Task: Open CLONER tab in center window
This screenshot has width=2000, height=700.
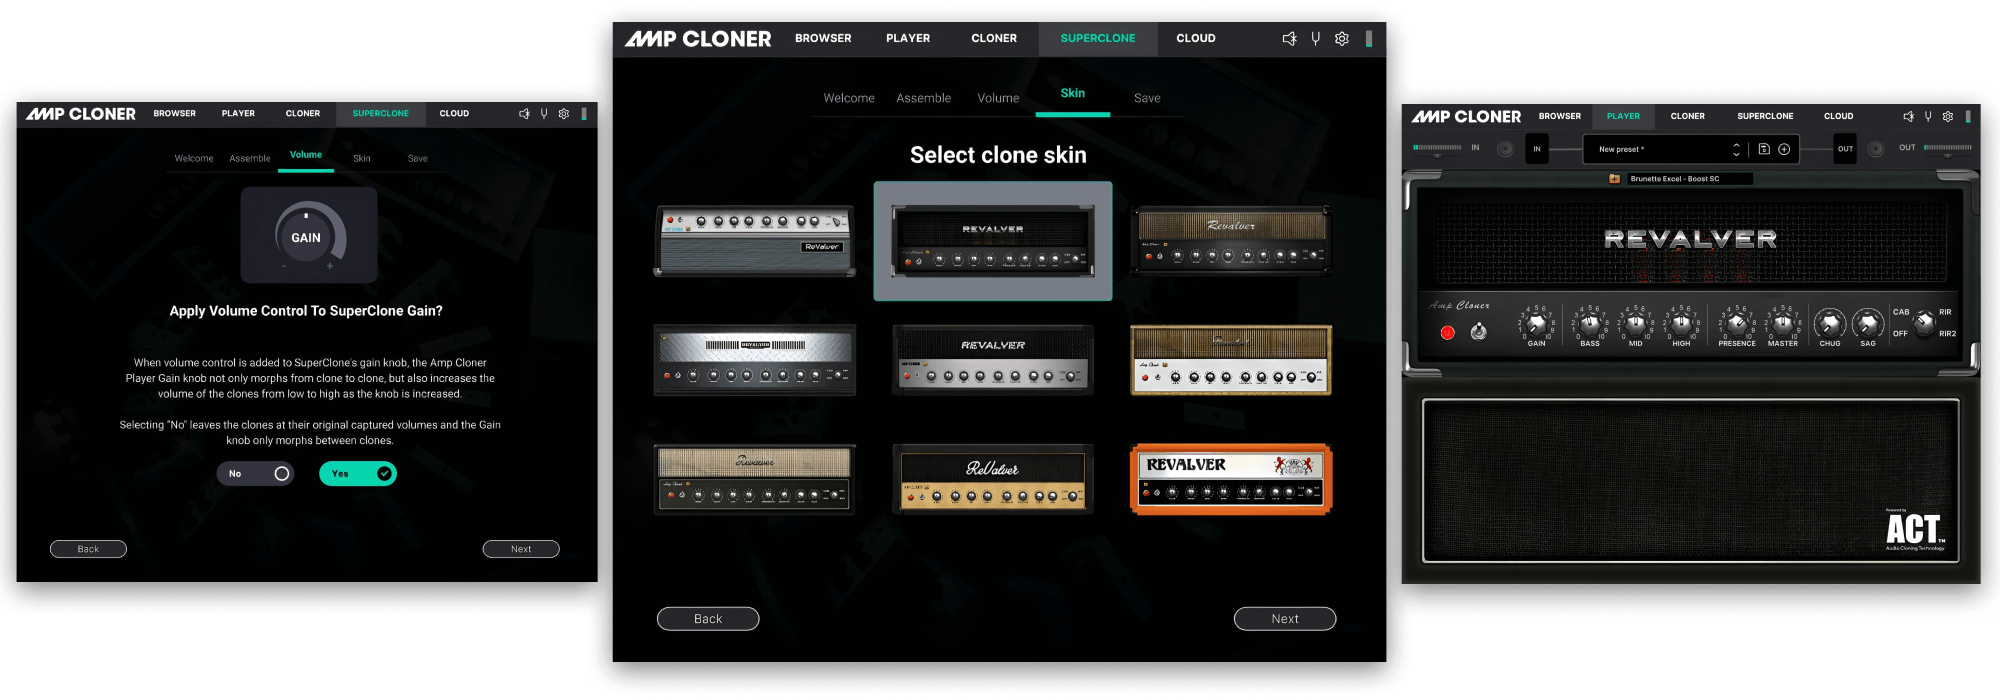Action: [994, 39]
